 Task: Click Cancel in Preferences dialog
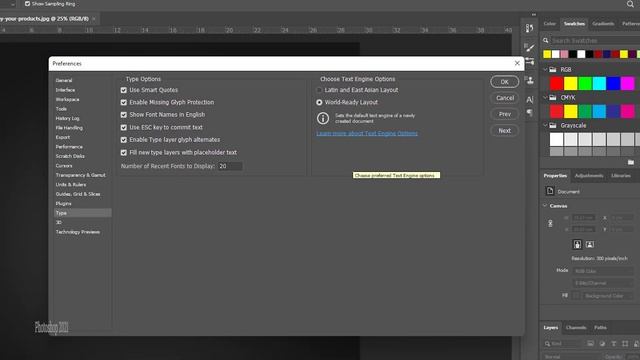click(x=504, y=98)
